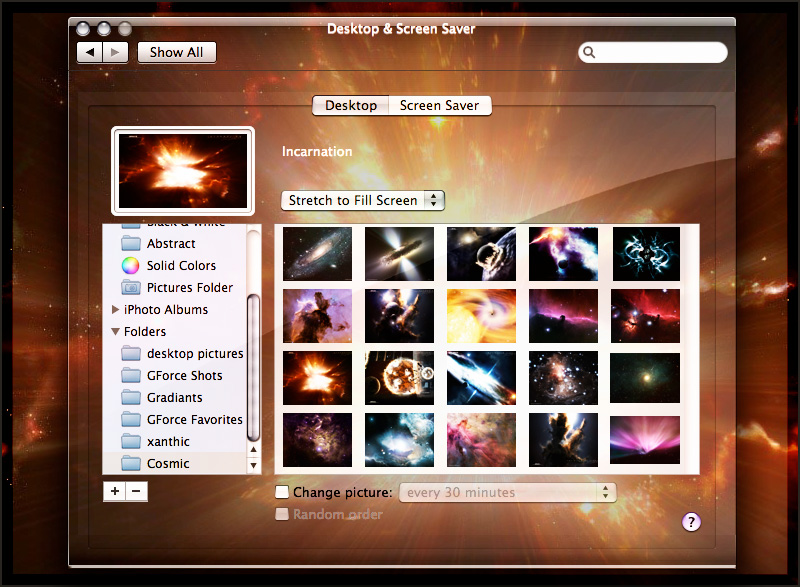The image size is (800, 587).
Task: Select the blue comet streak wallpaper thumbnail
Action: click(481, 378)
